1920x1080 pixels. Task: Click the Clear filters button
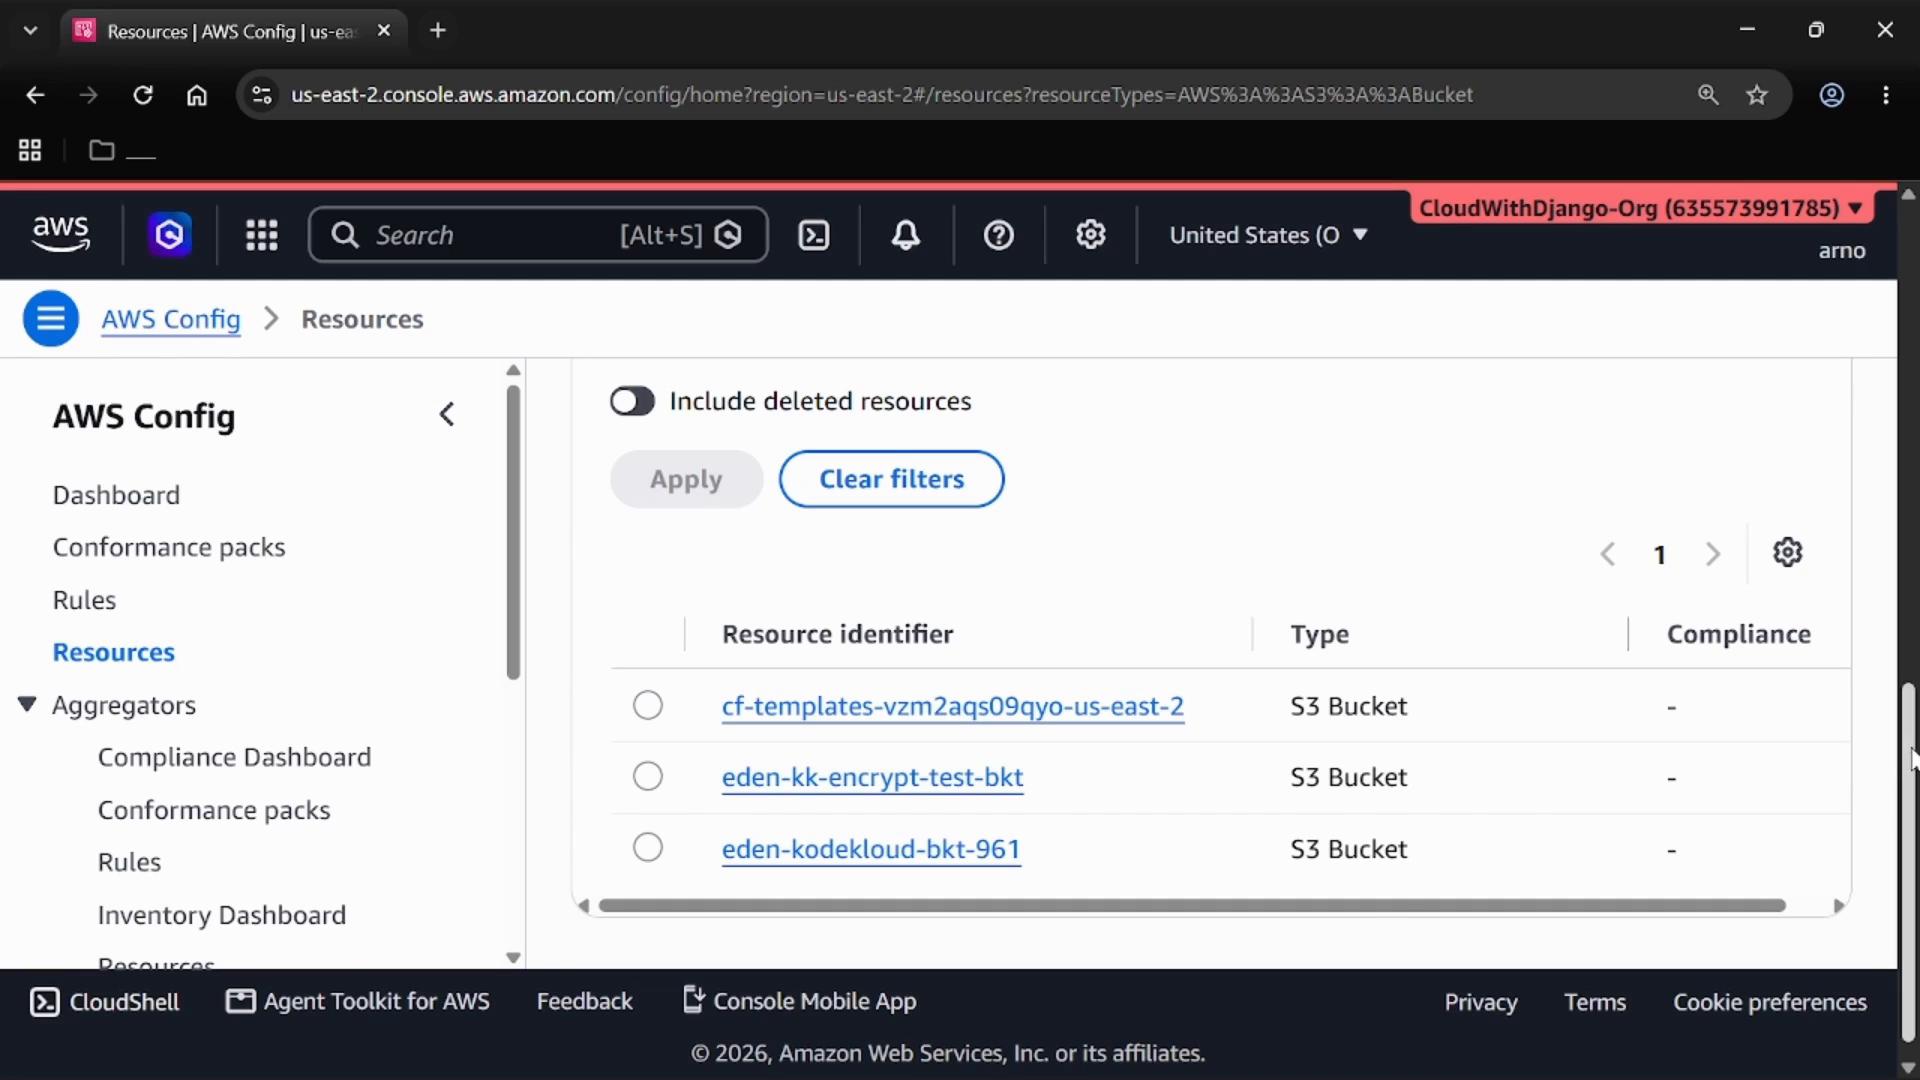click(x=891, y=479)
